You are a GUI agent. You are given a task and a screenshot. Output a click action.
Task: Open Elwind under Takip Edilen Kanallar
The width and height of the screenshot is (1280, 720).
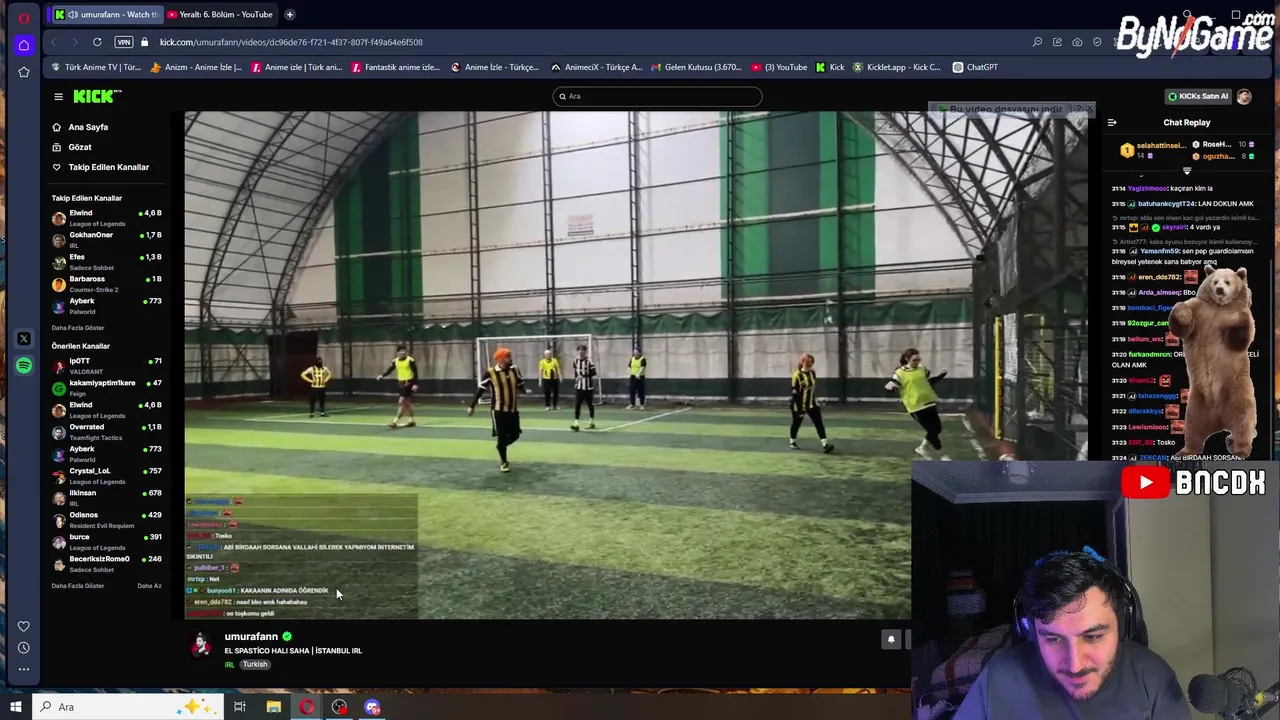(x=106, y=217)
